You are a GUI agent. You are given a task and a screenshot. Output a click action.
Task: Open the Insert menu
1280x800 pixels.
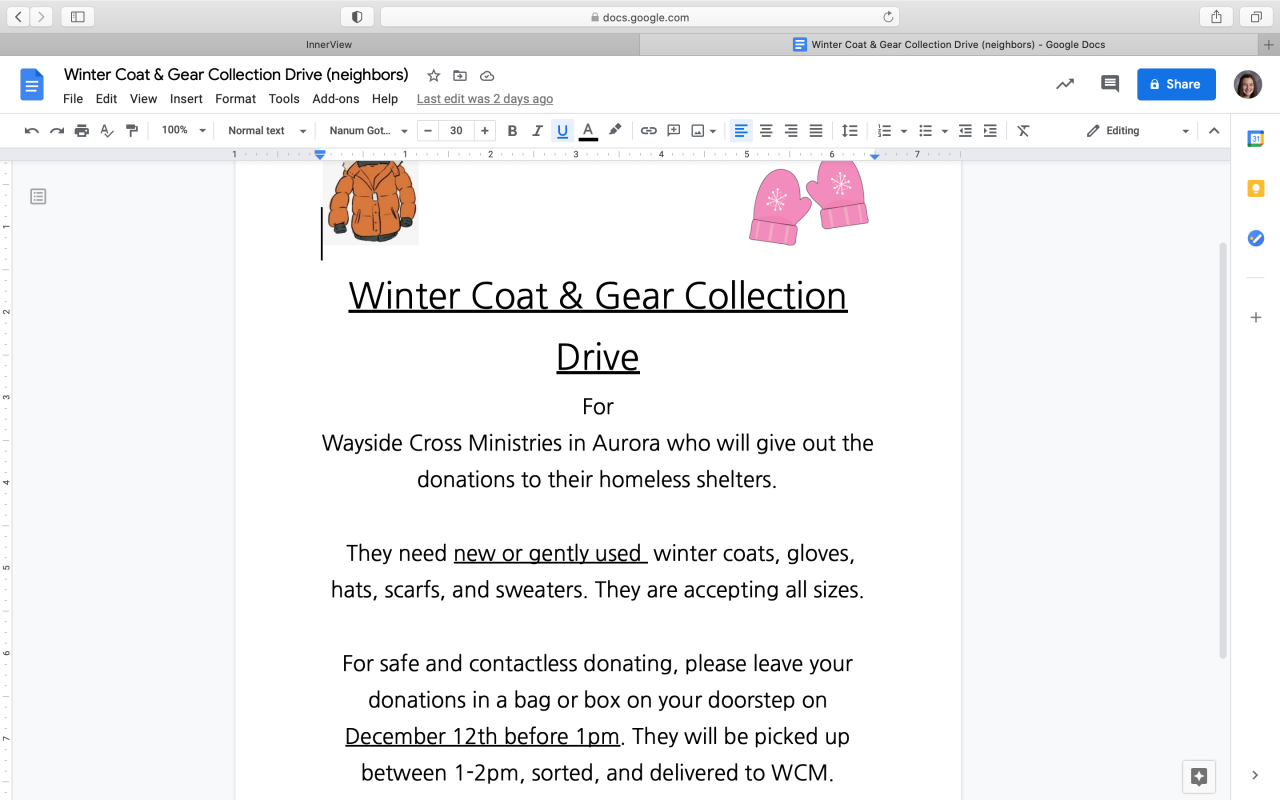point(186,99)
